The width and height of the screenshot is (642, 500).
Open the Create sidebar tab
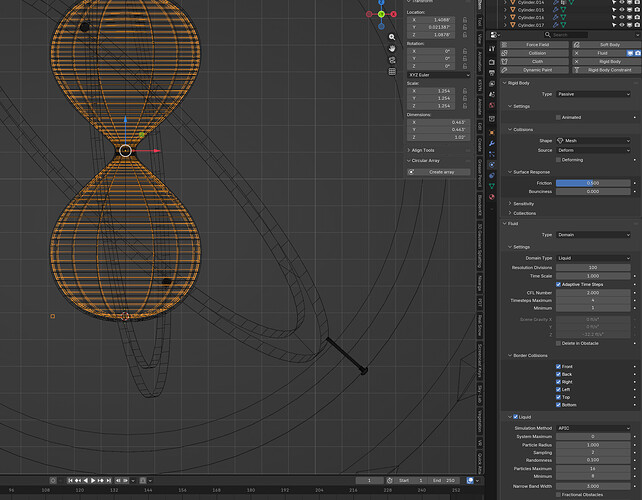[x=480, y=145]
